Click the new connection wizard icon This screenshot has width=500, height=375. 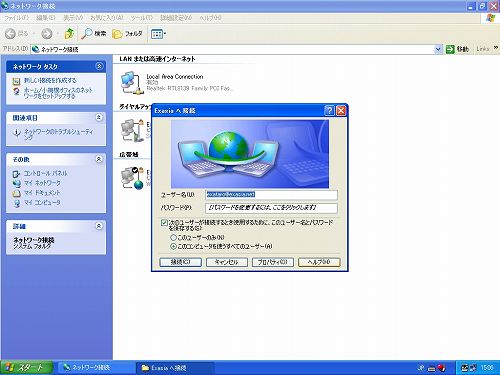pos(16,81)
